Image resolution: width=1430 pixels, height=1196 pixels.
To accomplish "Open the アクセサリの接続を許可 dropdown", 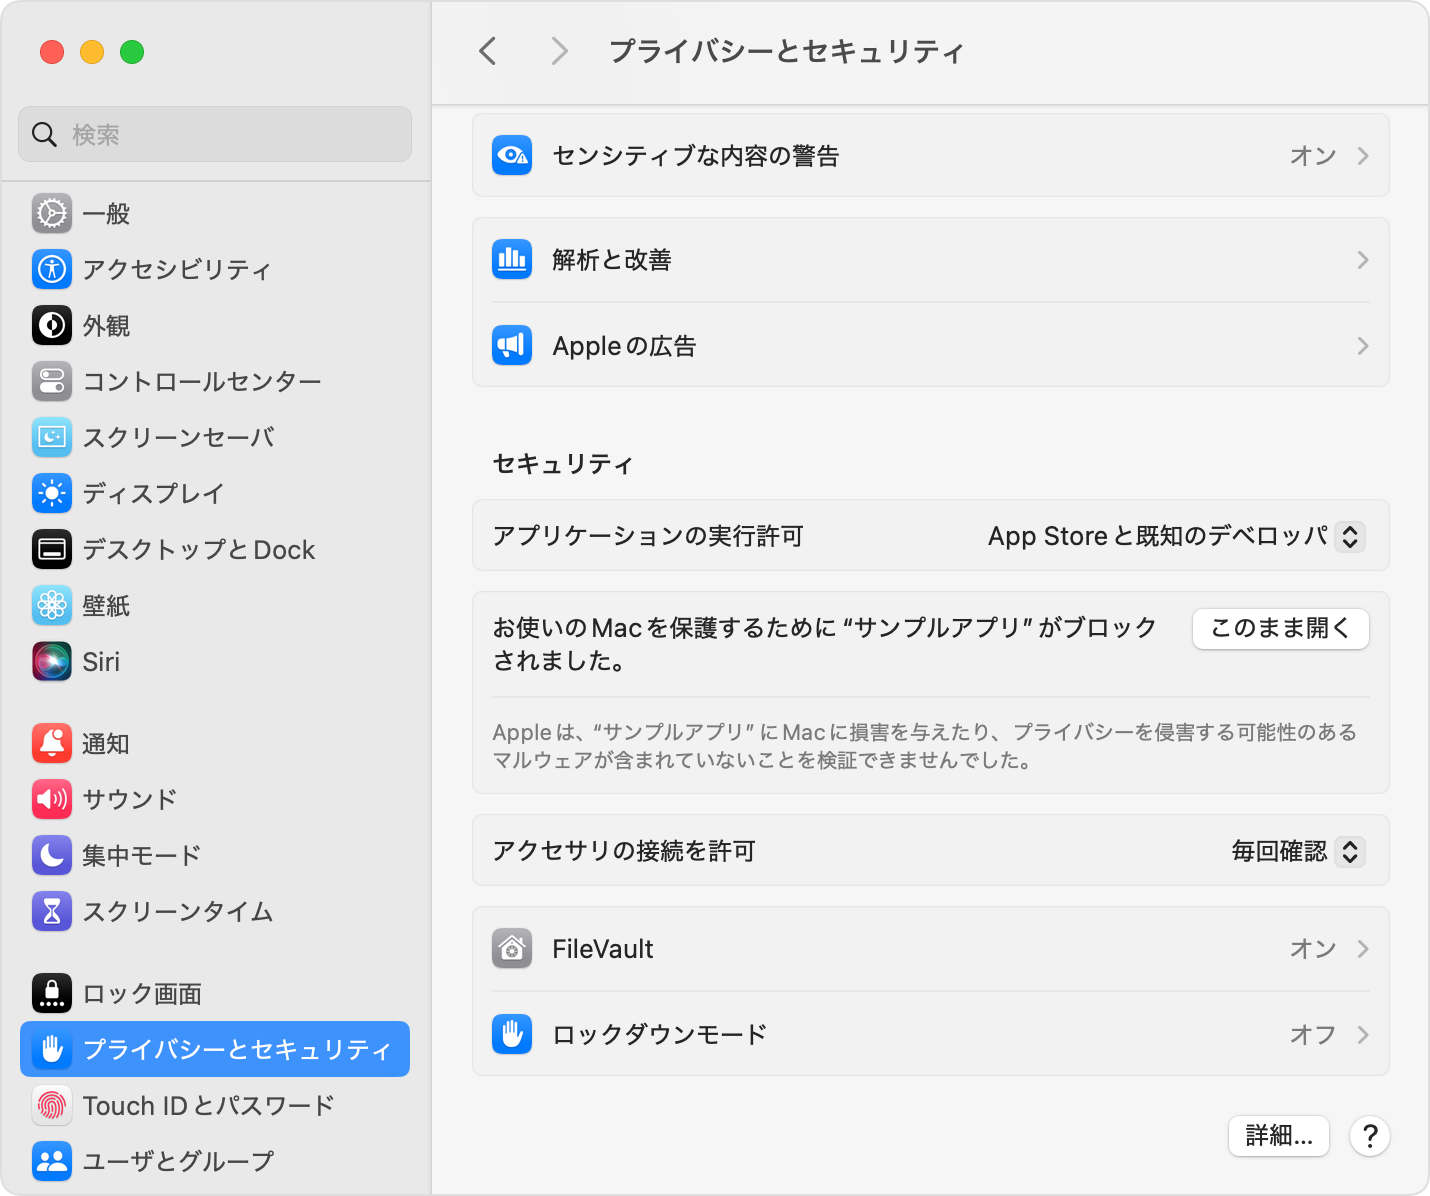I will click(1349, 851).
